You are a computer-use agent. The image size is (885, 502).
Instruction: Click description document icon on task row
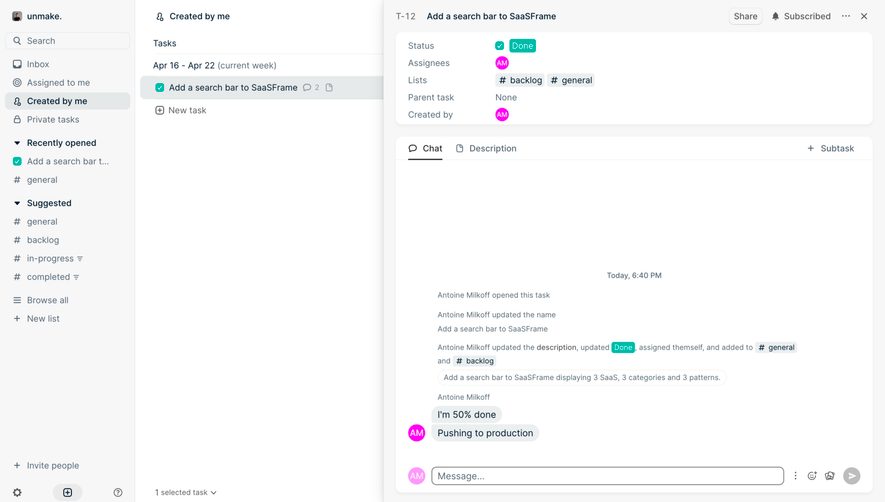tap(329, 88)
